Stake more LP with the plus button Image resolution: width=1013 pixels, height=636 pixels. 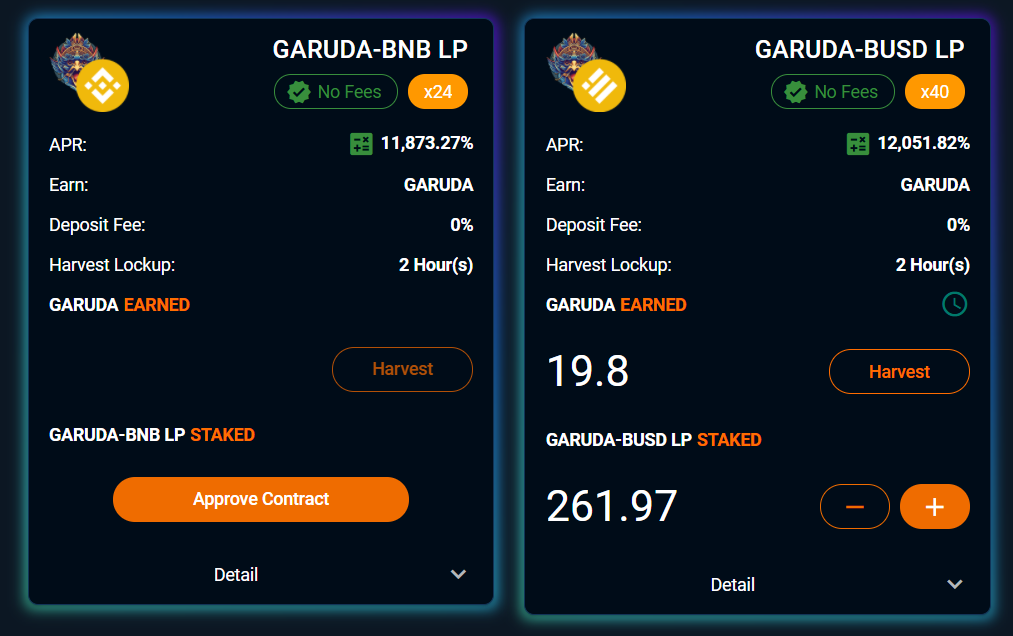coord(935,507)
